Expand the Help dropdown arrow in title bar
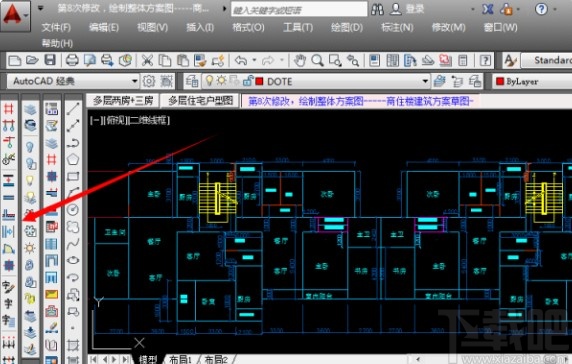Image resolution: width=572 pixels, height=364 pixels. [x=555, y=9]
